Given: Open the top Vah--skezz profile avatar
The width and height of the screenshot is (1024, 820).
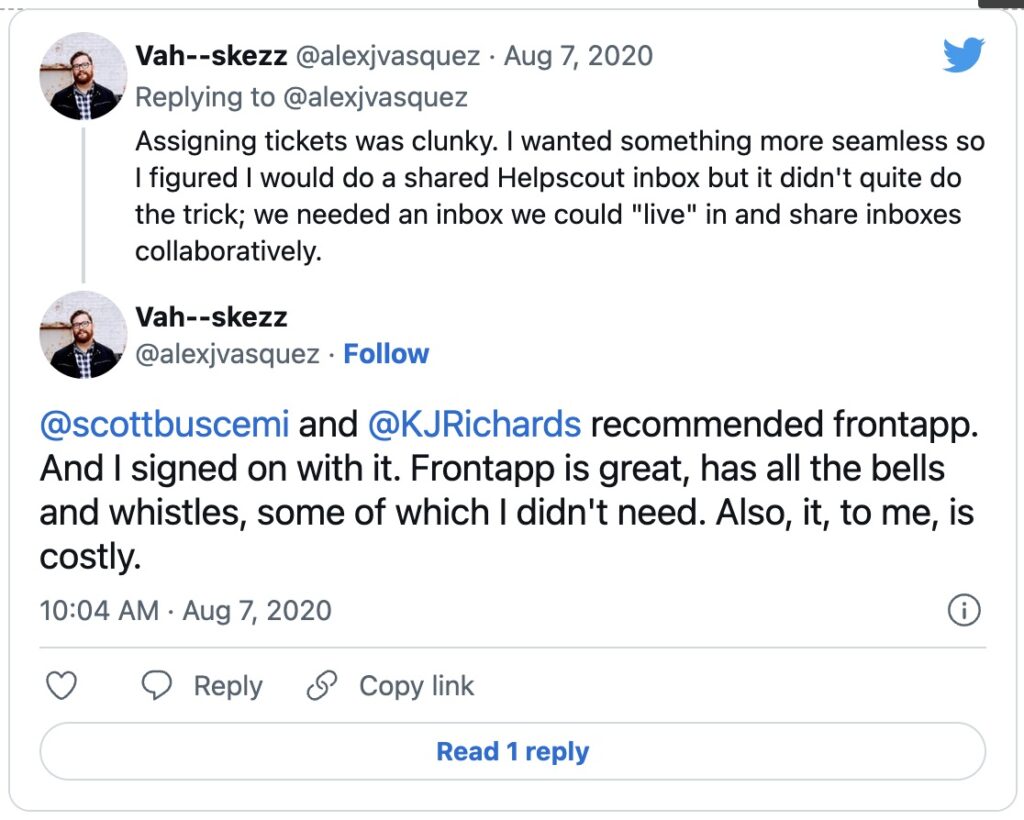Looking at the screenshot, I should [83, 76].
